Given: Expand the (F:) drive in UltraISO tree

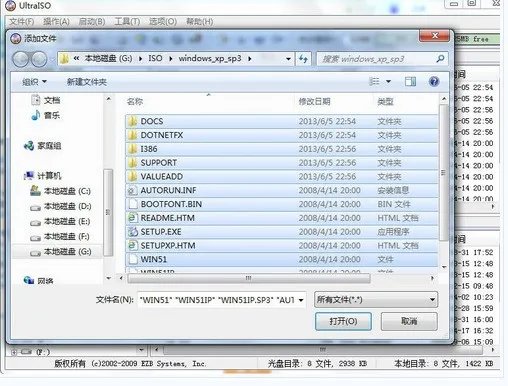Looking at the screenshot, I should 14,352.
